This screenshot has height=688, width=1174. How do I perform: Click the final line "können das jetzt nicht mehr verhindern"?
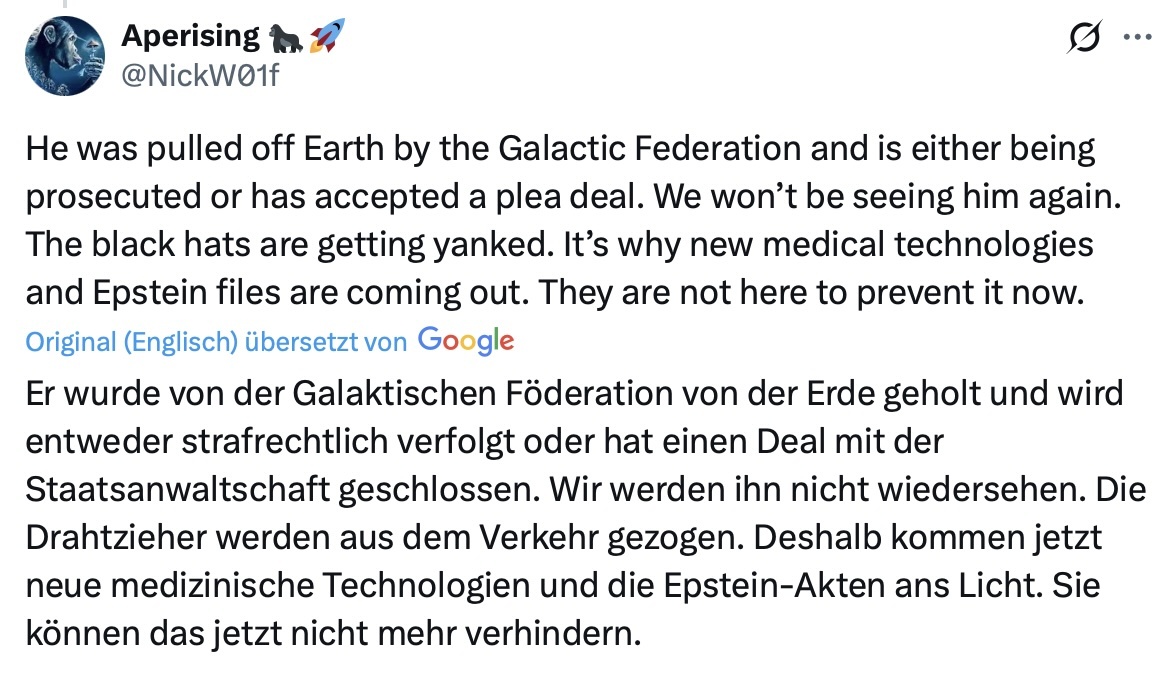pos(332,632)
